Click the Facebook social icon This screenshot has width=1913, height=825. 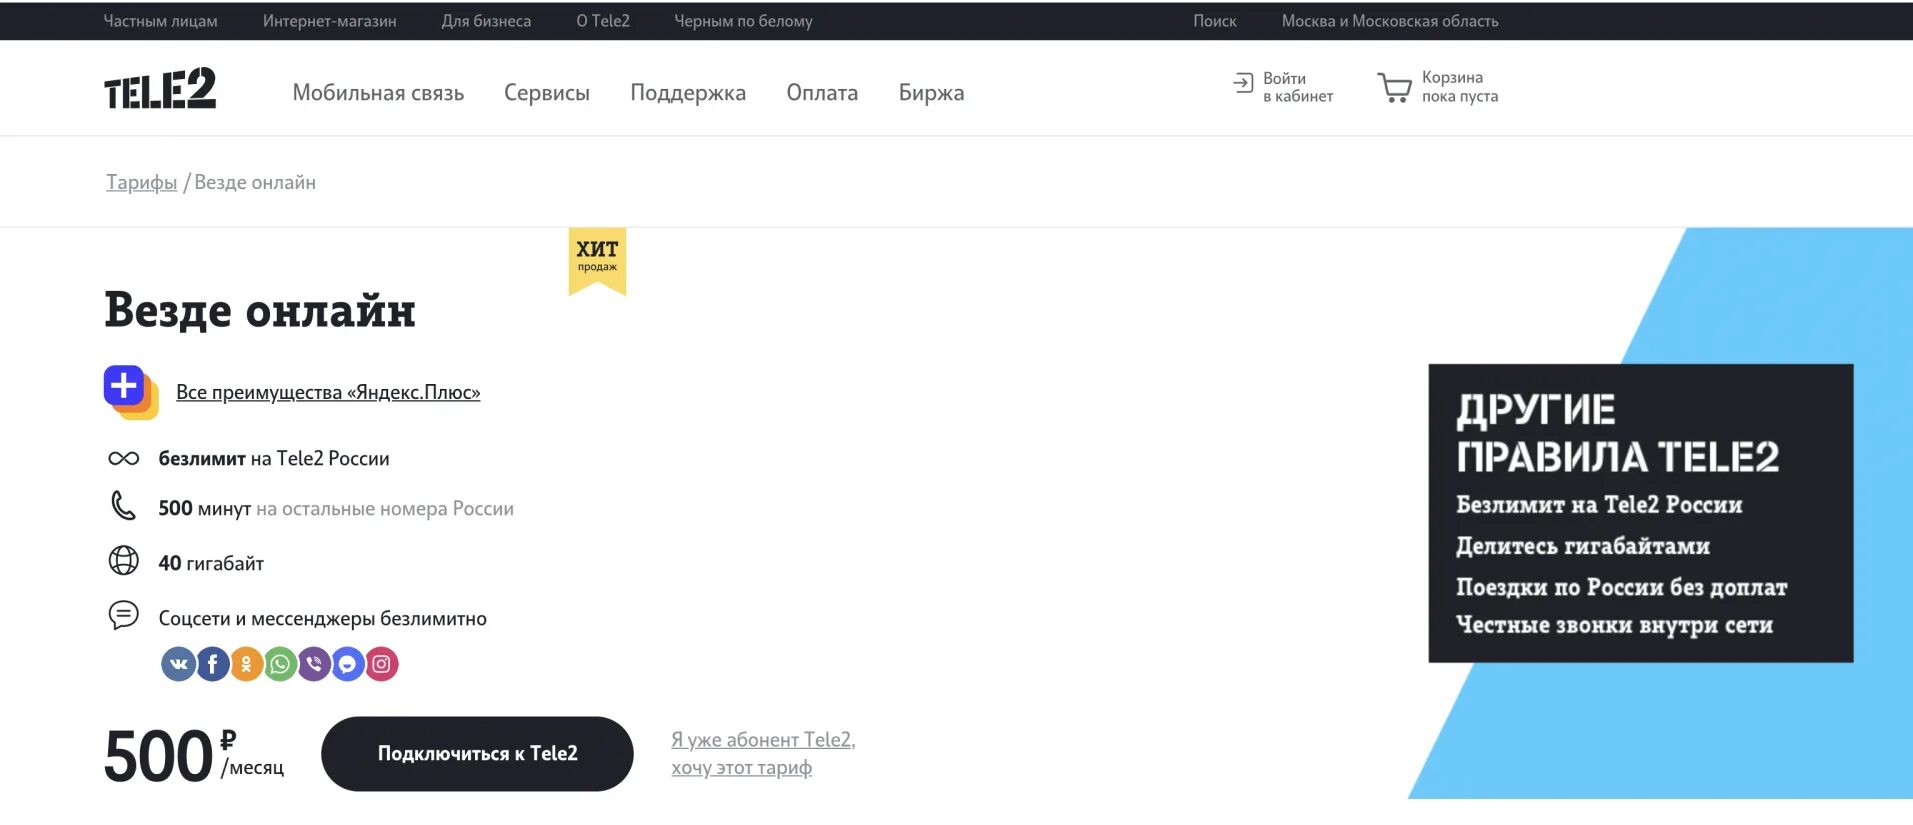click(212, 664)
